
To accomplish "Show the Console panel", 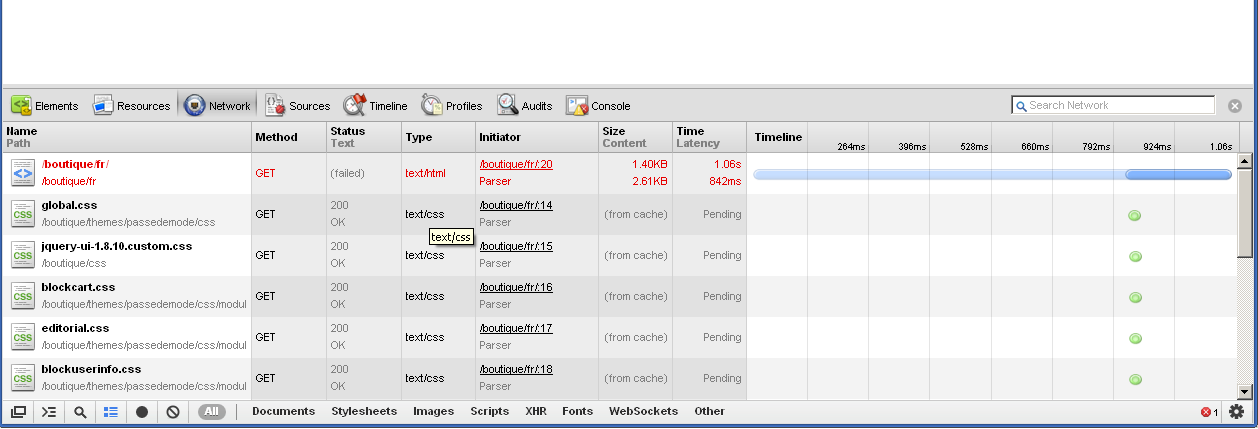I will click(598, 105).
